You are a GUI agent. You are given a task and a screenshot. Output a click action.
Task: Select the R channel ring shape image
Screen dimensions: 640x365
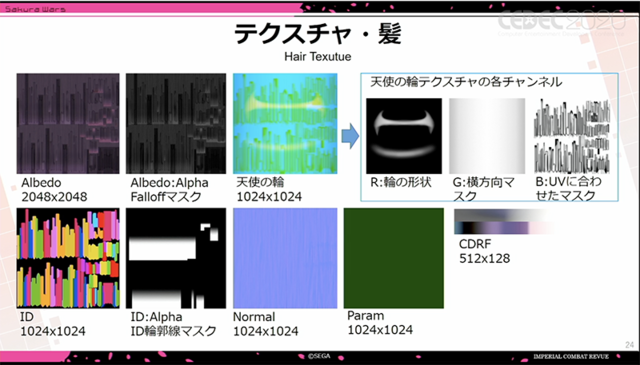click(404, 136)
